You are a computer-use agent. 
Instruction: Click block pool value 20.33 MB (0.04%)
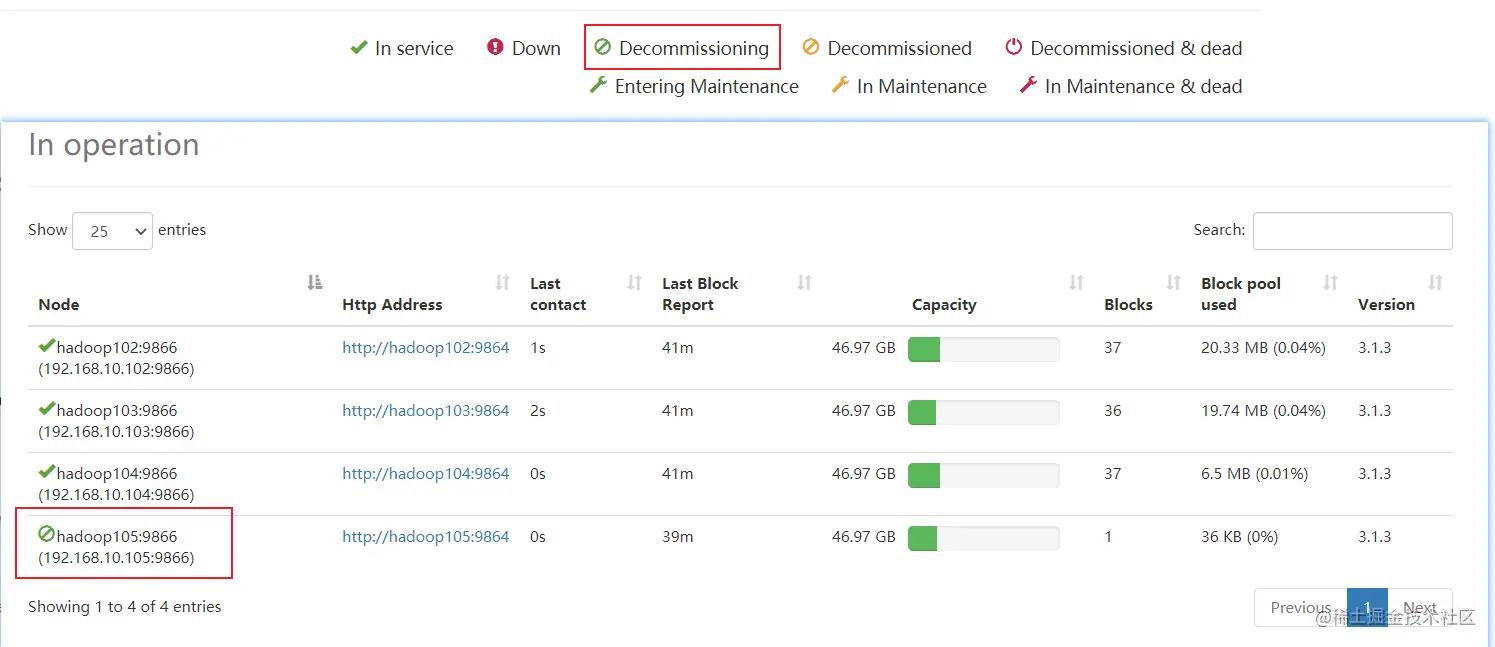click(x=1263, y=348)
